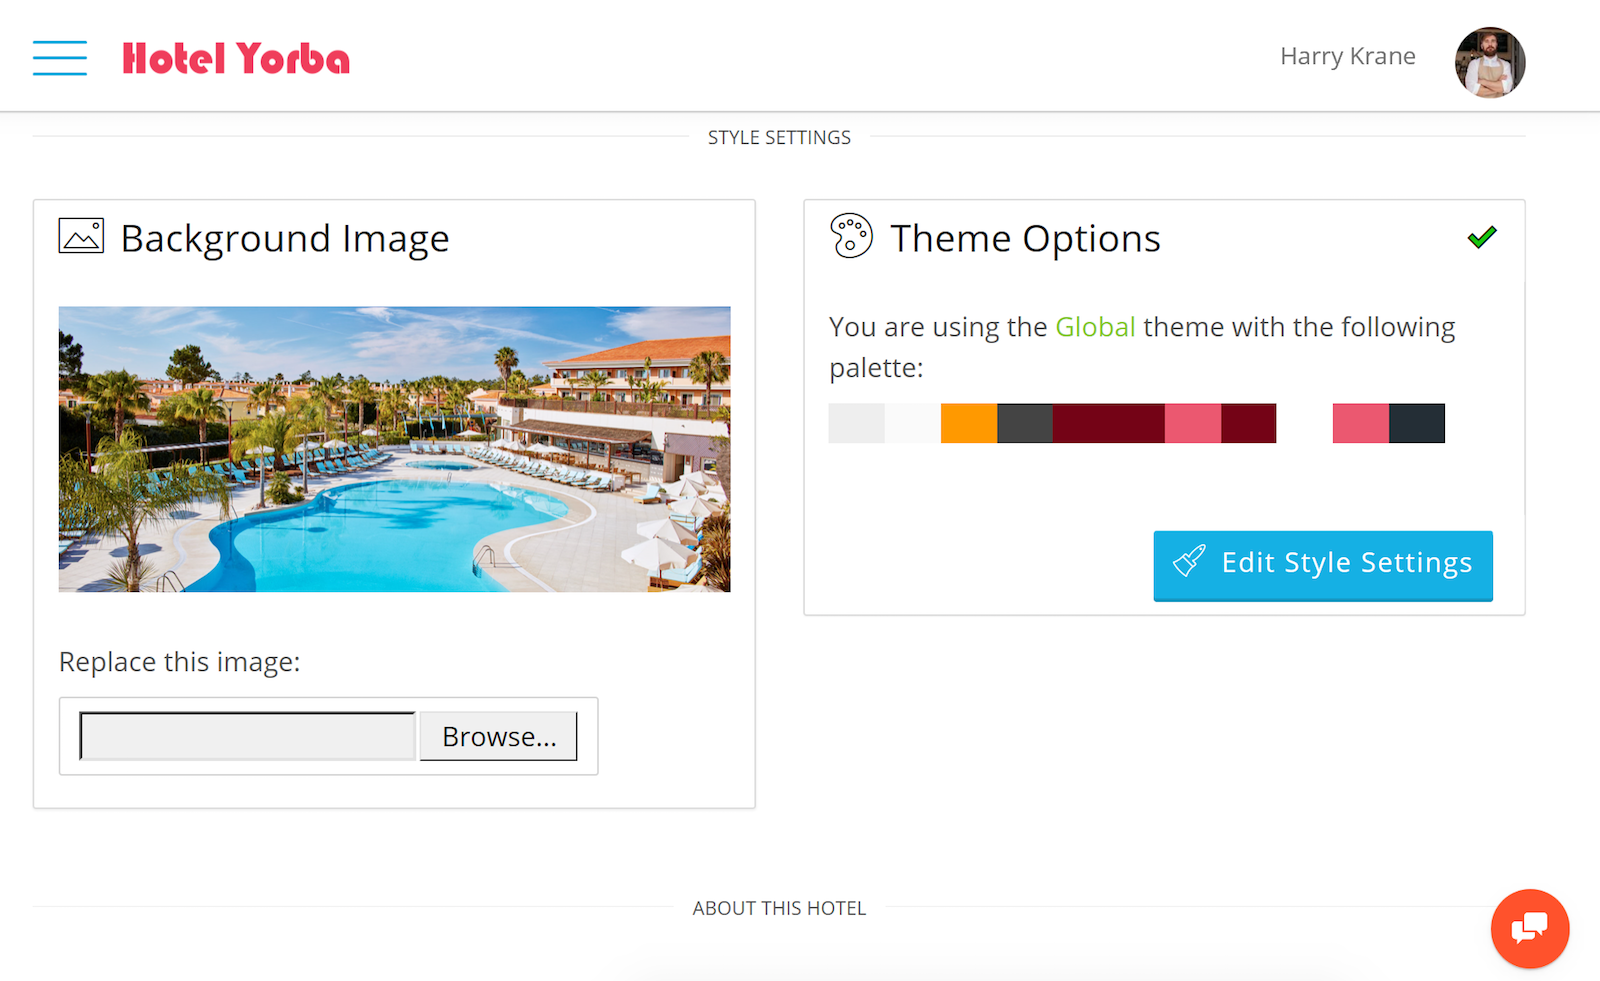
Task: Click the Background Image heading text
Action: pyautogui.click(x=285, y=238)
